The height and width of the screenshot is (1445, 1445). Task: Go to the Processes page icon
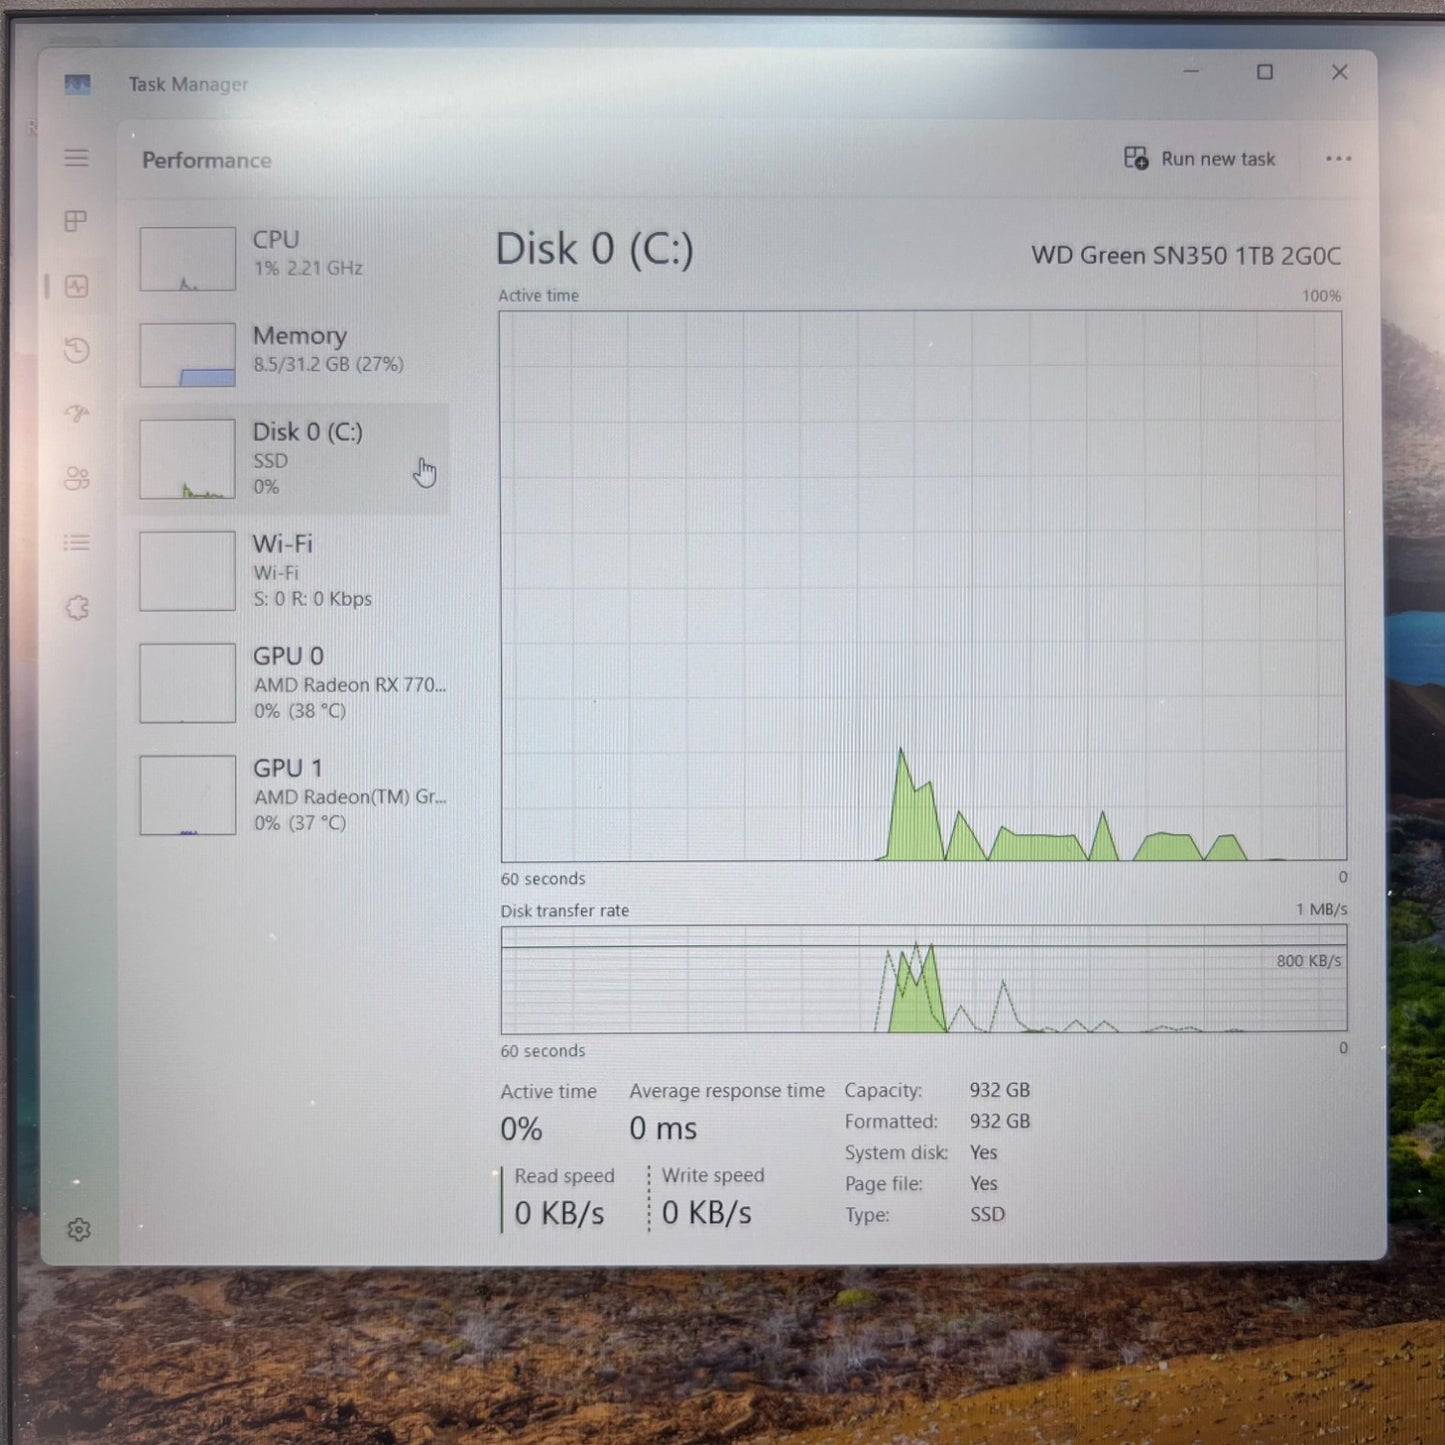(76, 221)
